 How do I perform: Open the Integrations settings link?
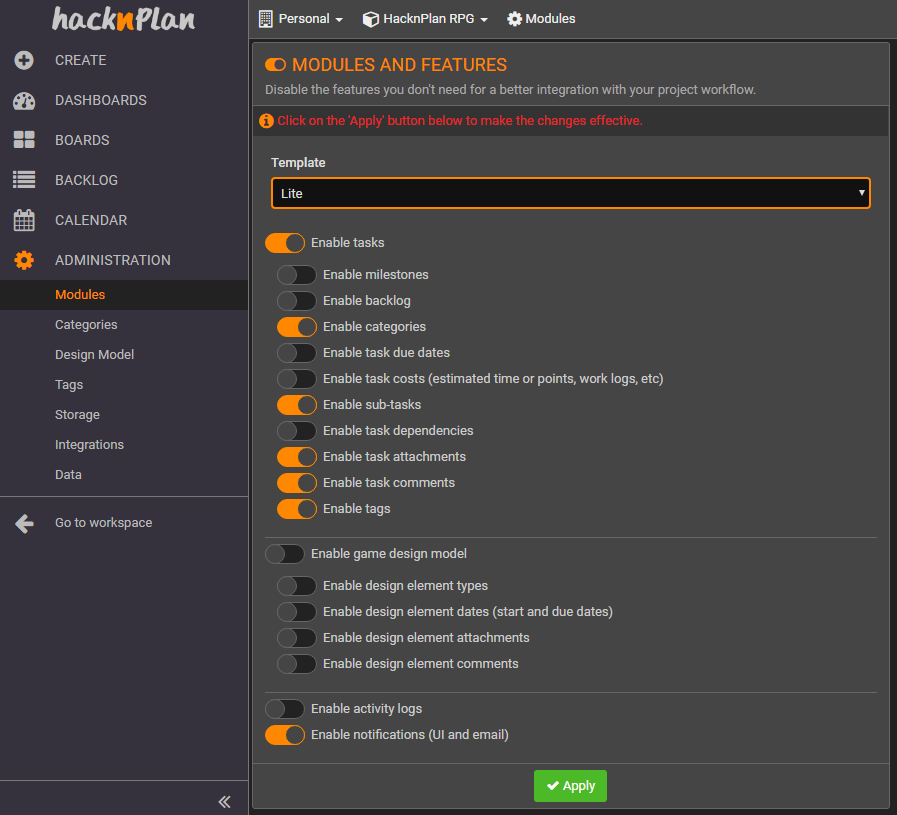[89, 445]
